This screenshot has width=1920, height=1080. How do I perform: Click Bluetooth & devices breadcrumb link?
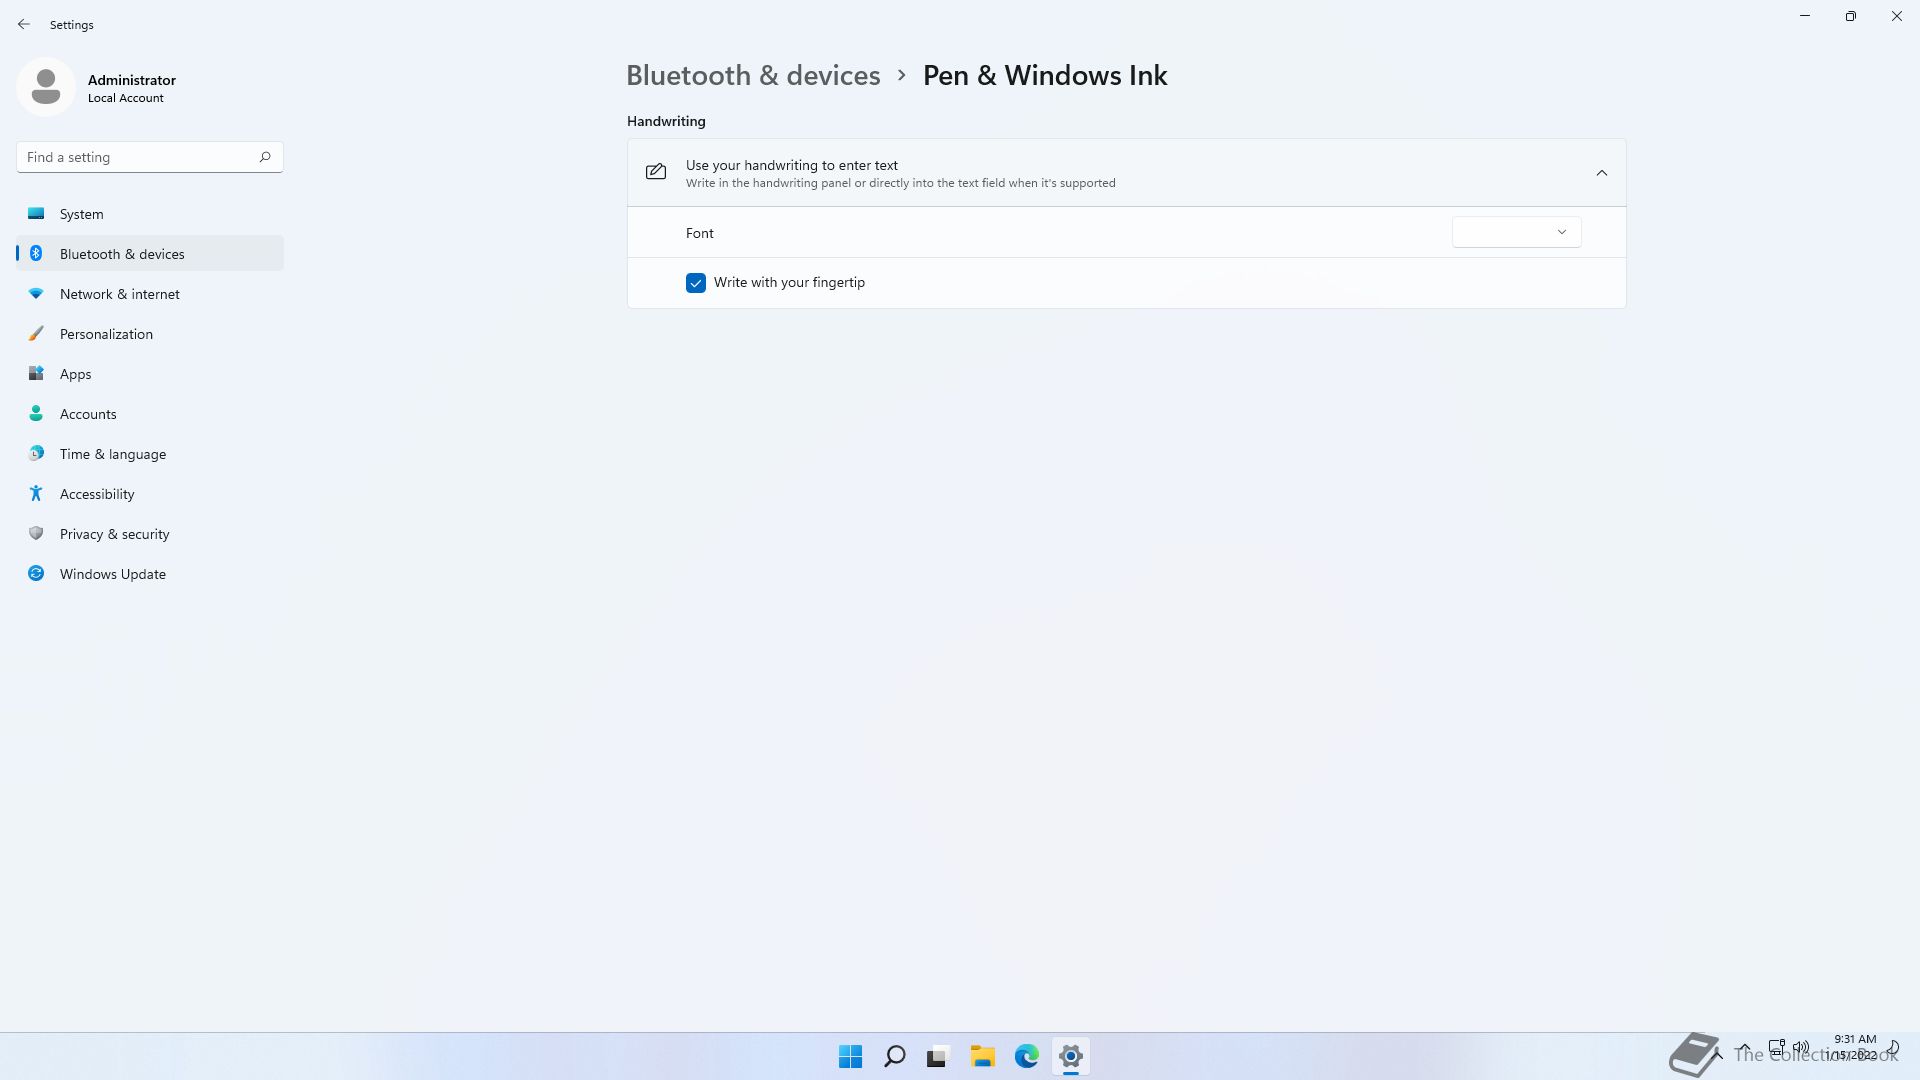753,75
